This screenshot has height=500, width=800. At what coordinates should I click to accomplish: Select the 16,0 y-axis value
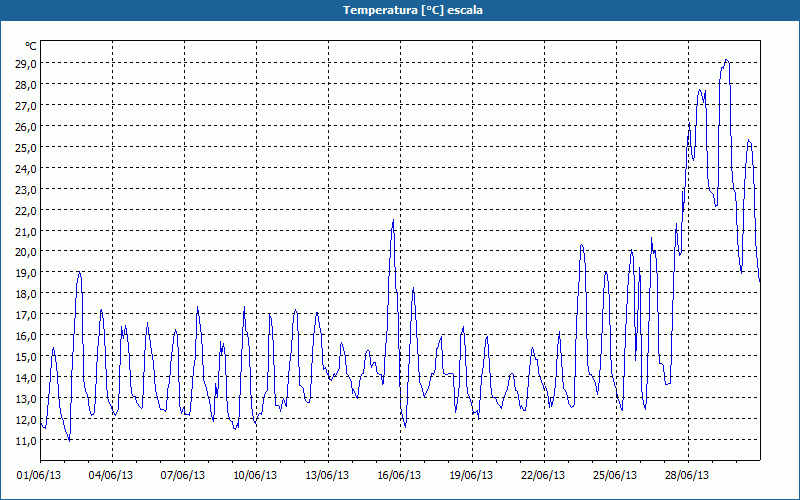tap(25, 335)
